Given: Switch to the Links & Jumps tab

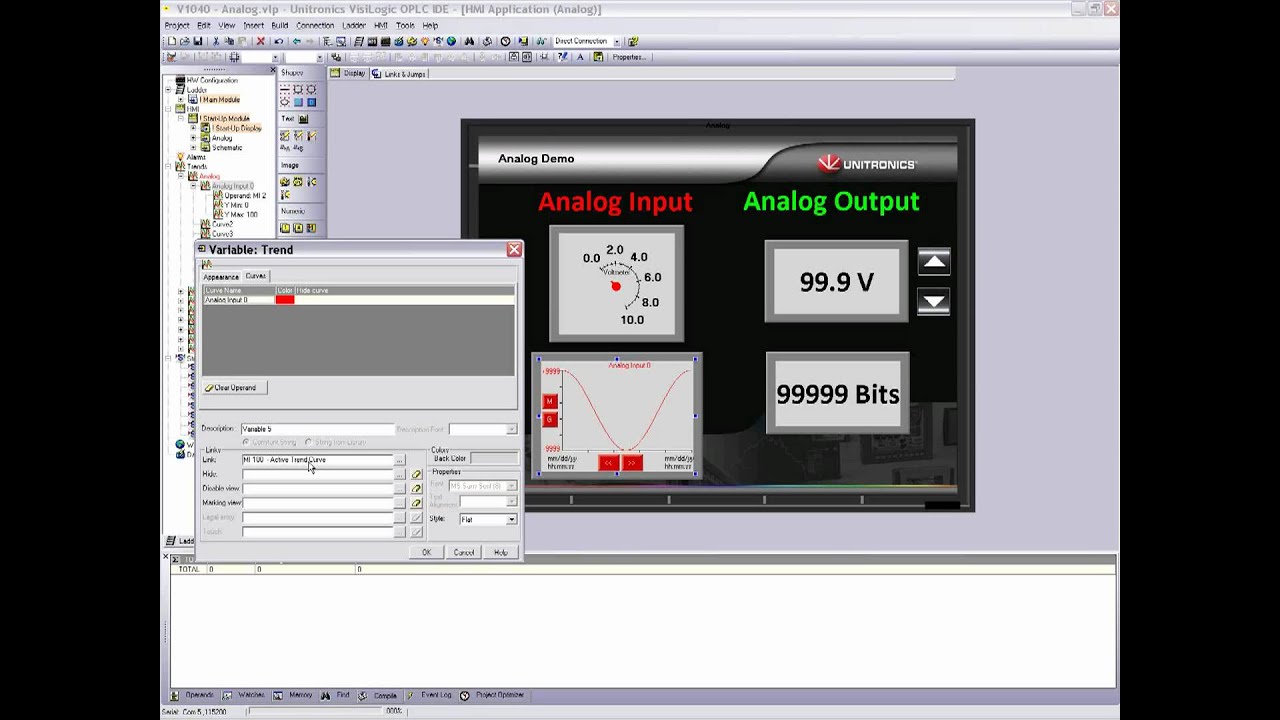Looking at the screenshot, I should (x=400, y=74).
